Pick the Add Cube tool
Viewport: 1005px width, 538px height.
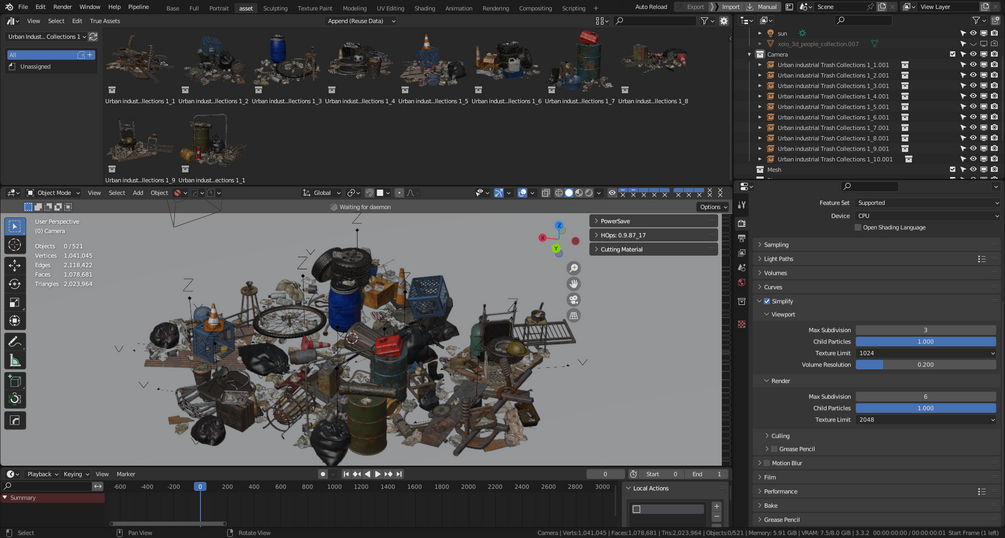tap(15, 382)
